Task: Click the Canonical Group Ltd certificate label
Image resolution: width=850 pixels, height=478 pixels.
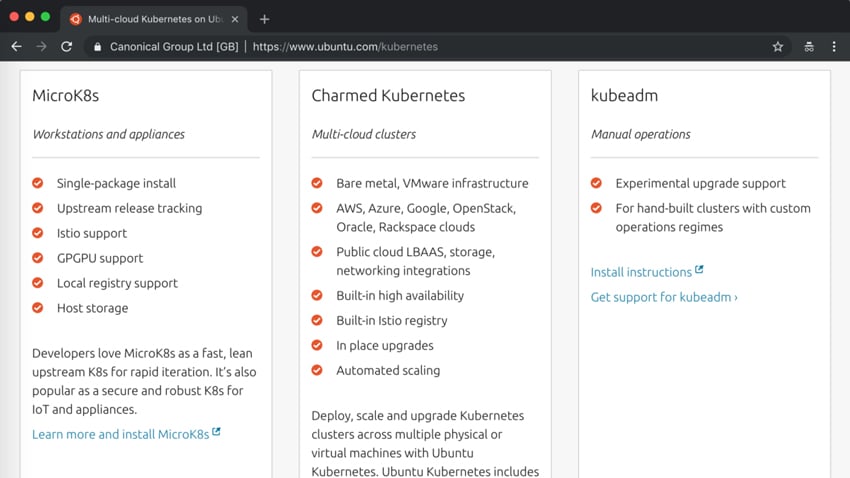Action: tap(174, 47)
